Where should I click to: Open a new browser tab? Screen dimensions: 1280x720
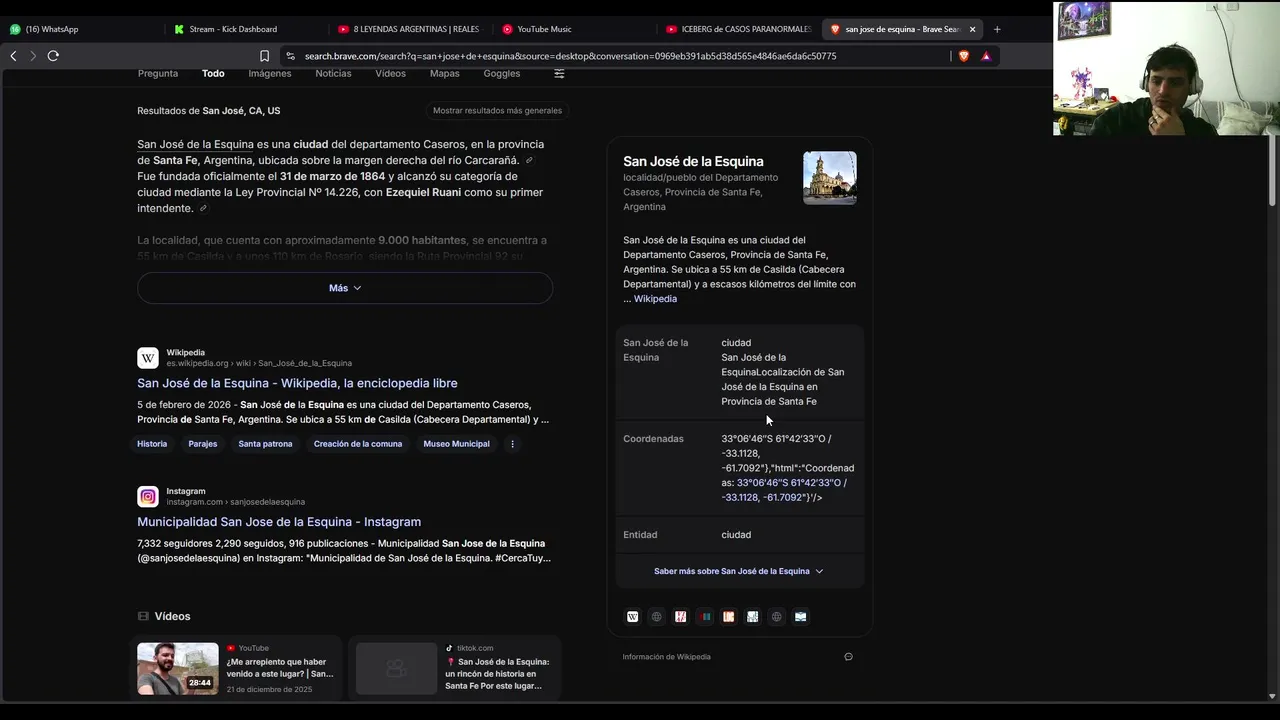pos(997,29)
